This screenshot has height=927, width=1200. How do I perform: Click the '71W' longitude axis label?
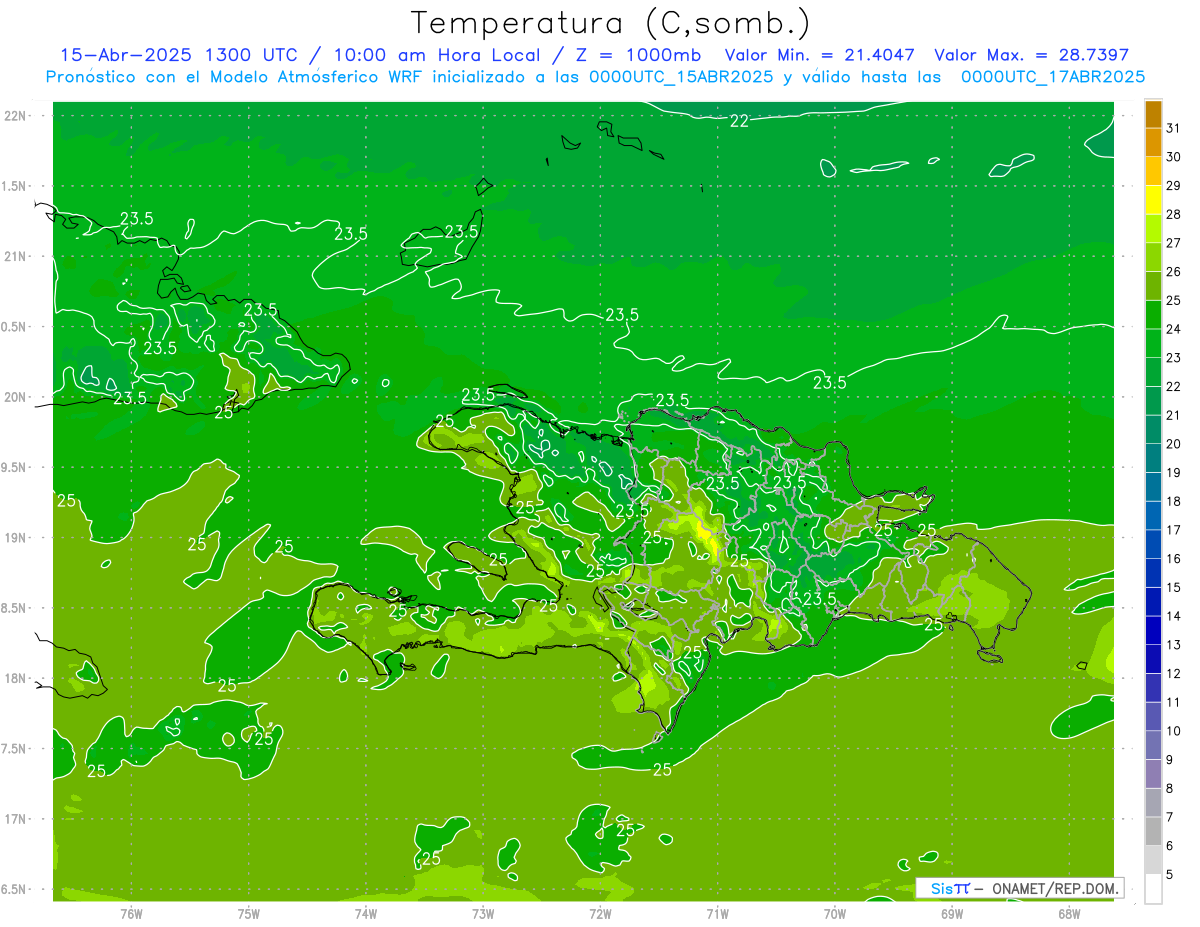(717, 913)
